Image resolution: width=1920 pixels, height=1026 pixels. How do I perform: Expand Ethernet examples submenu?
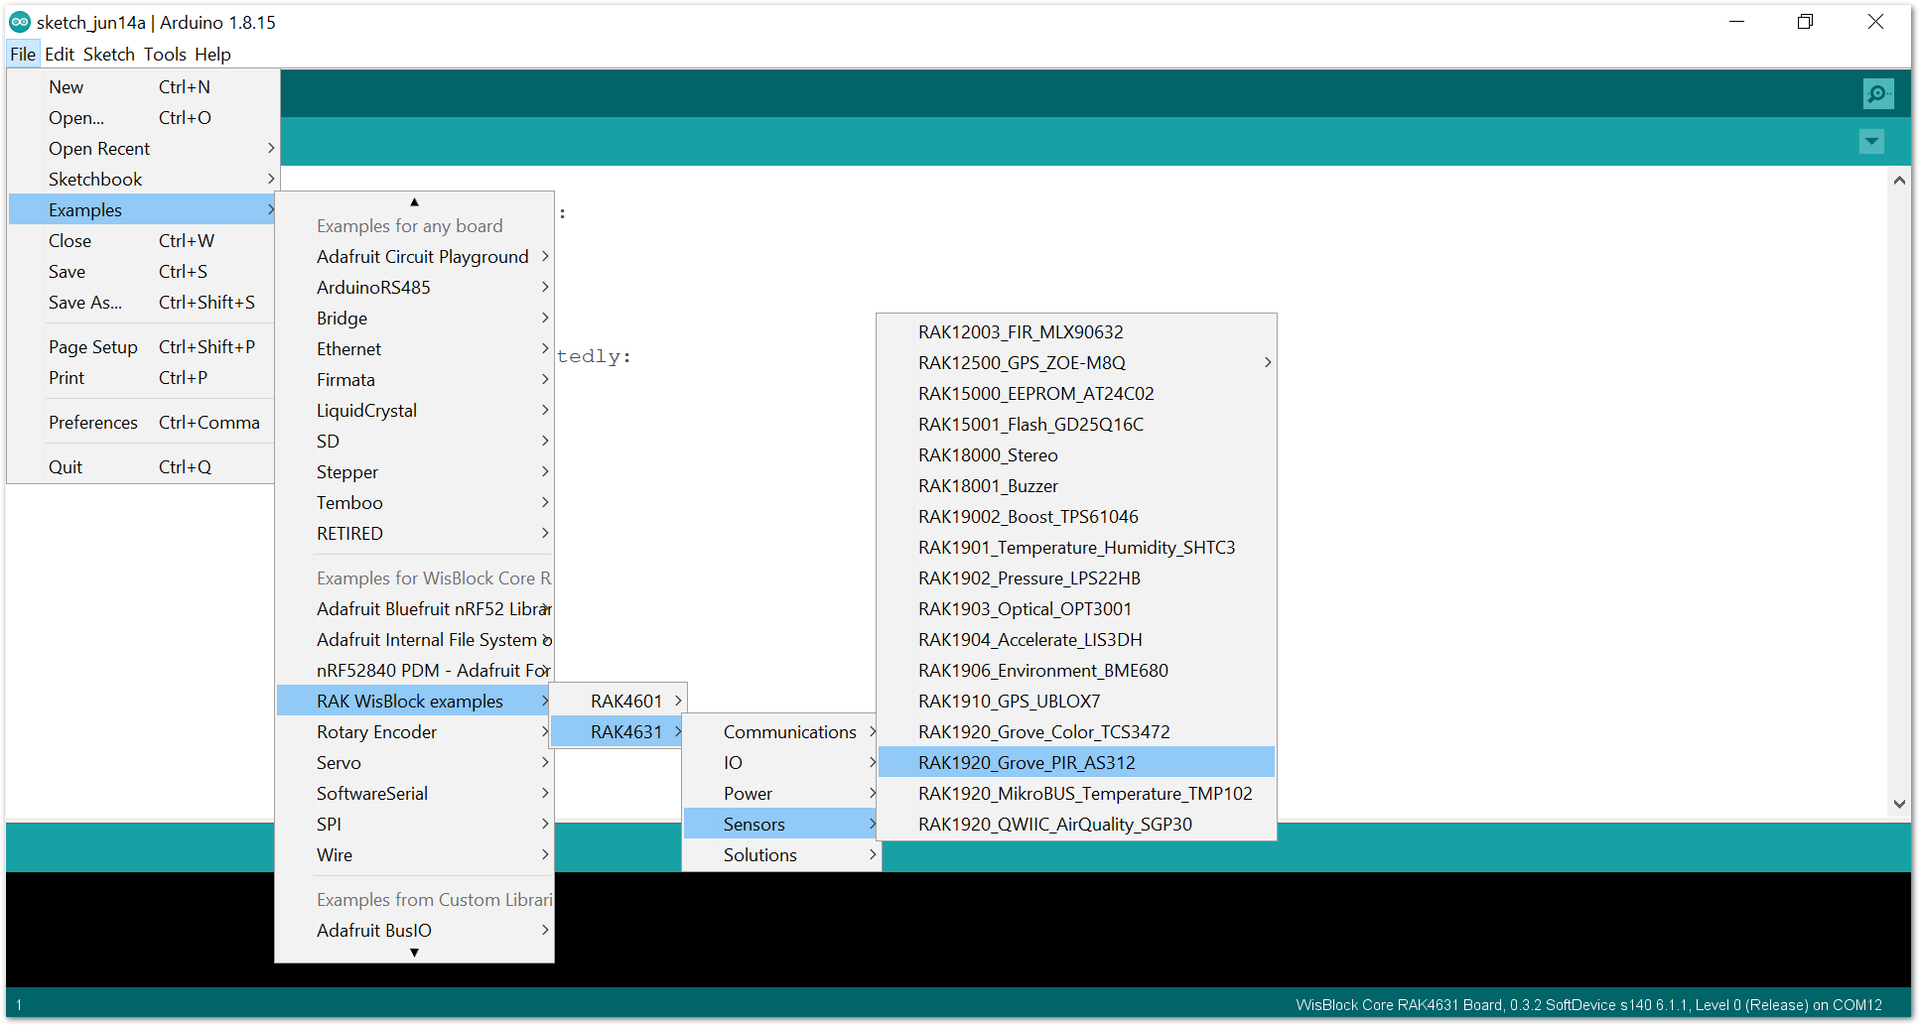point(414,349)
